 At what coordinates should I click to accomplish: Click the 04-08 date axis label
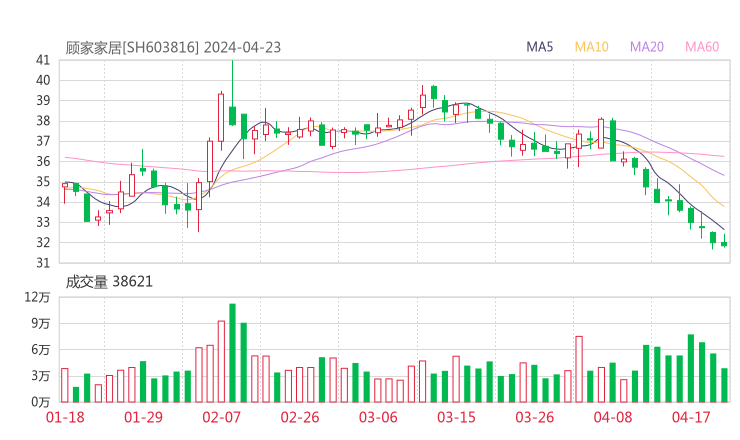tap(613, 417)
